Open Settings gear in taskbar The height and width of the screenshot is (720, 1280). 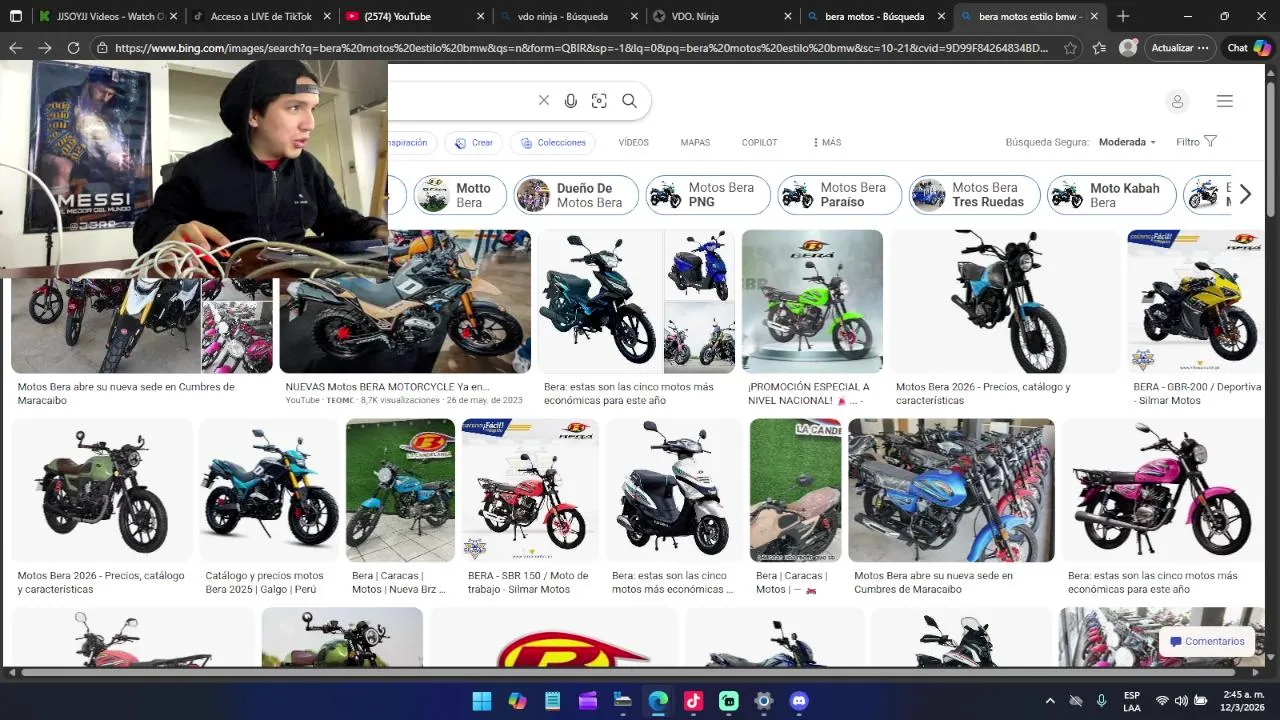click(764, 701)
